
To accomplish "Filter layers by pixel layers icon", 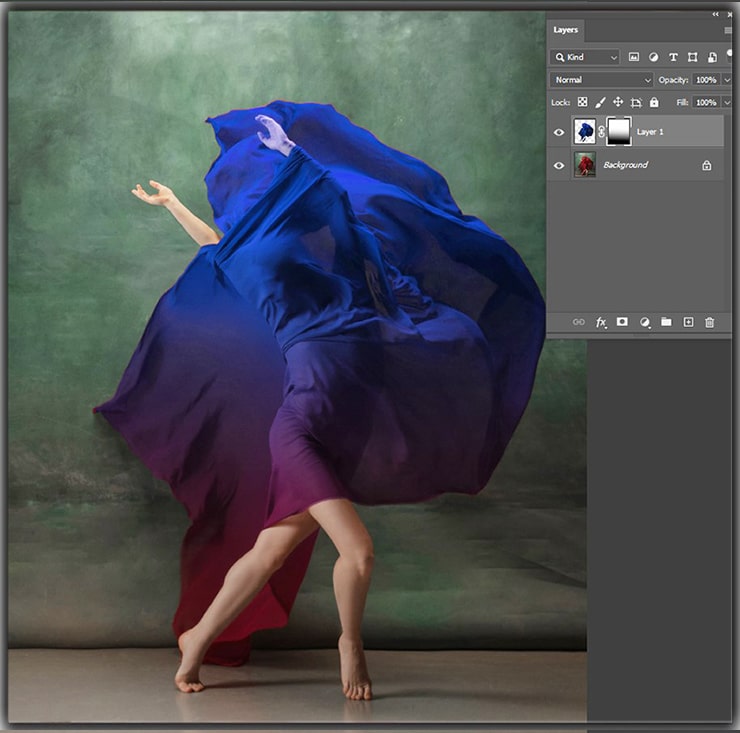I will click(634, 57).
